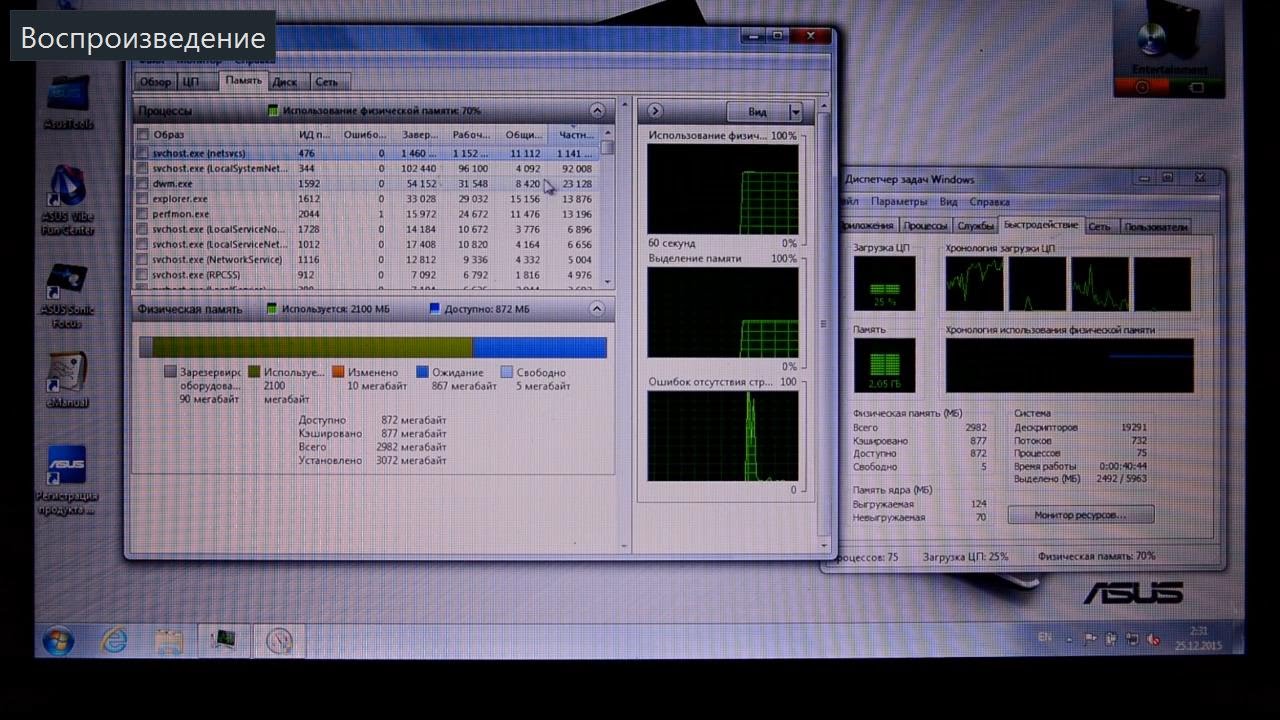Activate the Task Manager taskbar button
Screen dimensions: 1280x720
pos(224,639)
